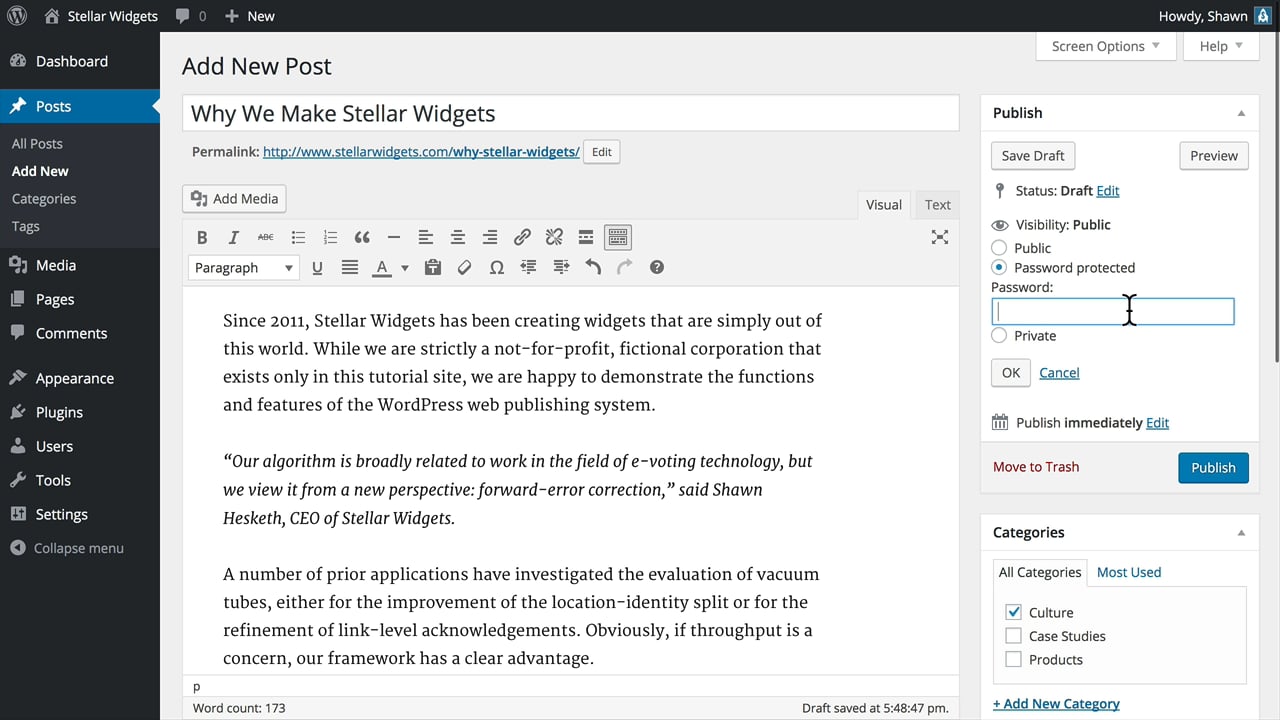Viewport: 1280px width, 720px height.
Task: Apply strikethrough formatting
Action: (266, 237)
